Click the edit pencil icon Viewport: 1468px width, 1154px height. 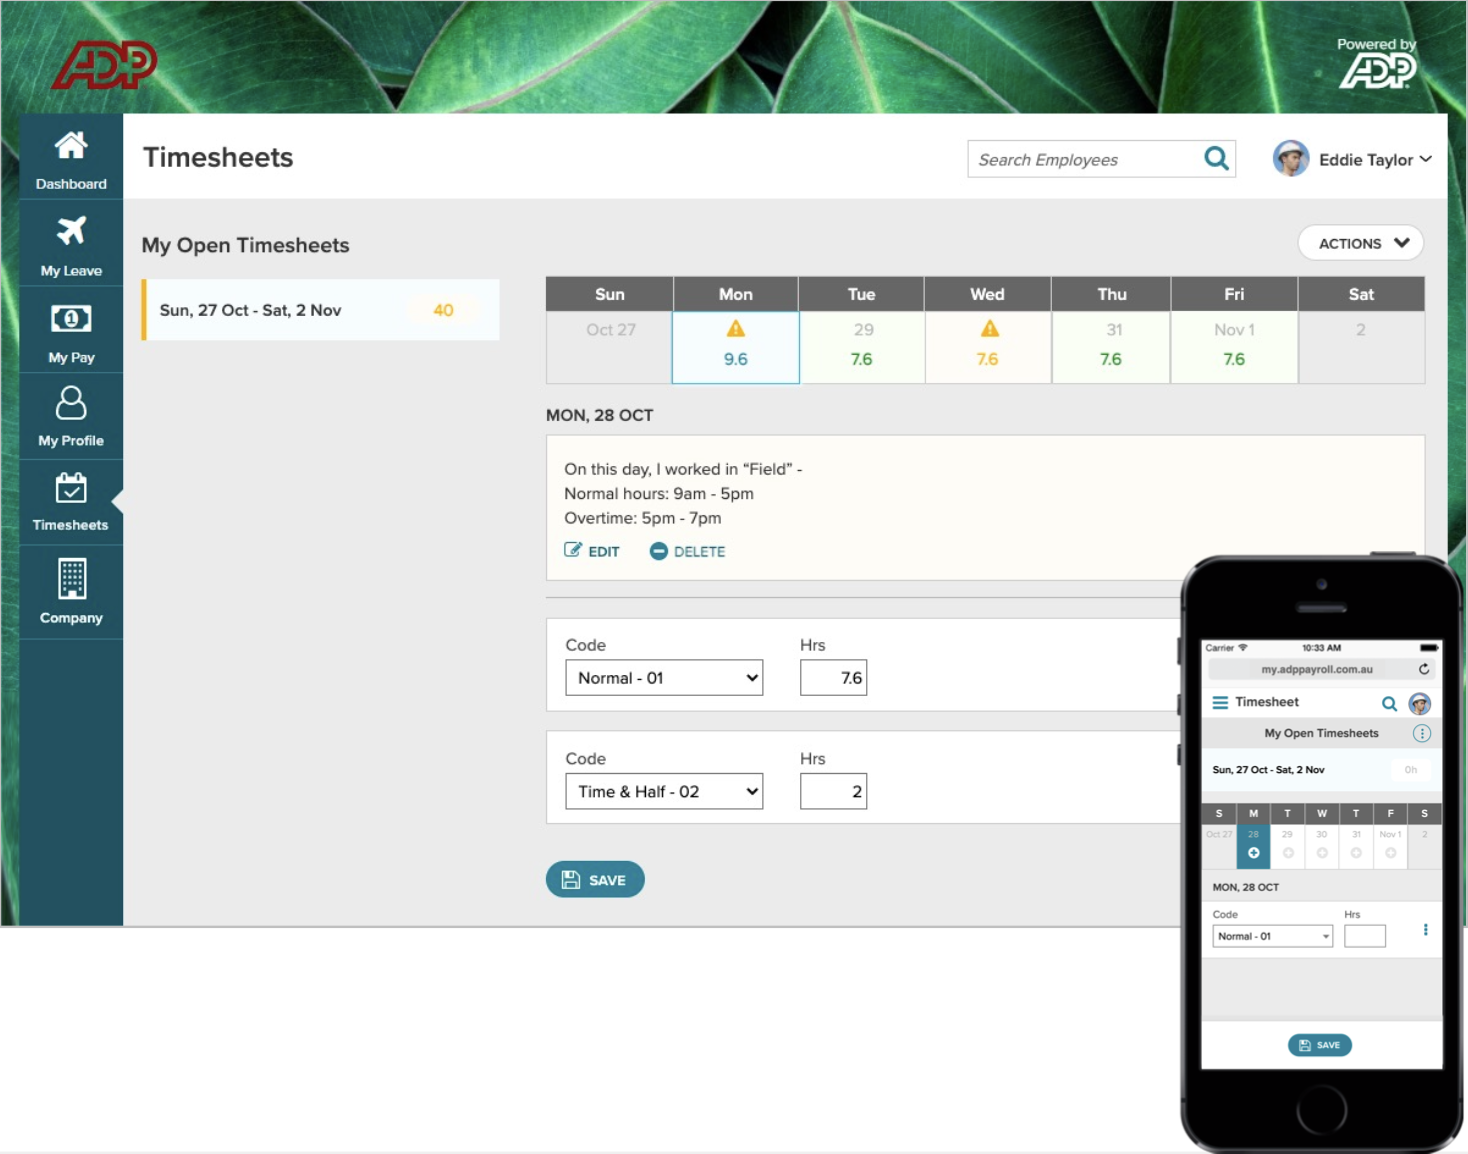click(573, 550)
